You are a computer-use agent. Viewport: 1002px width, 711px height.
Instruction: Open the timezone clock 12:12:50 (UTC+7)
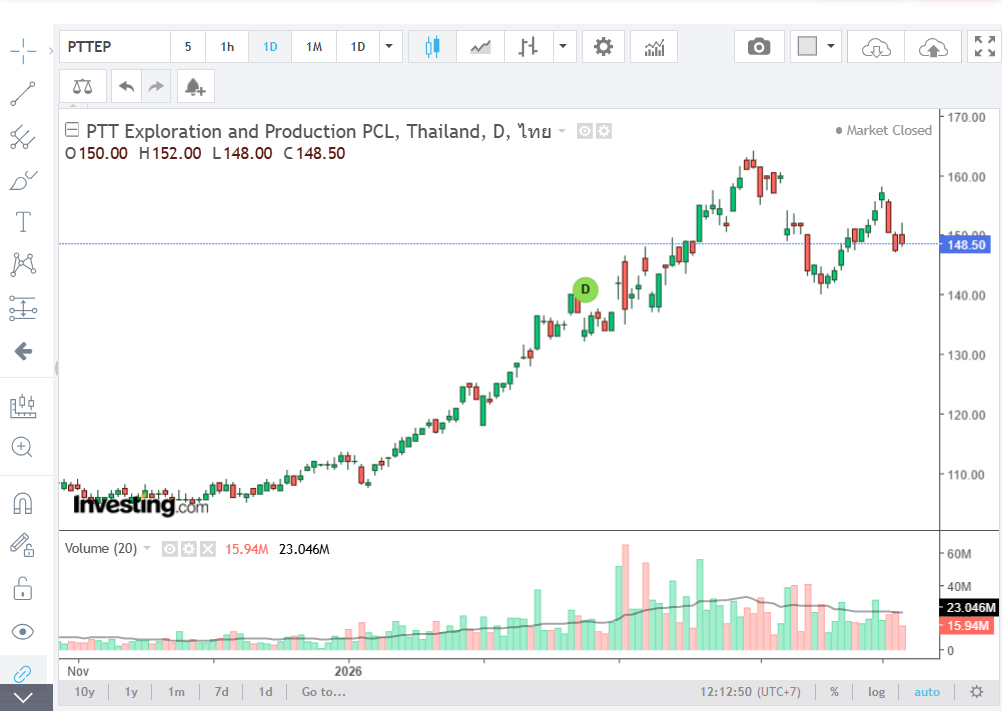750,692
